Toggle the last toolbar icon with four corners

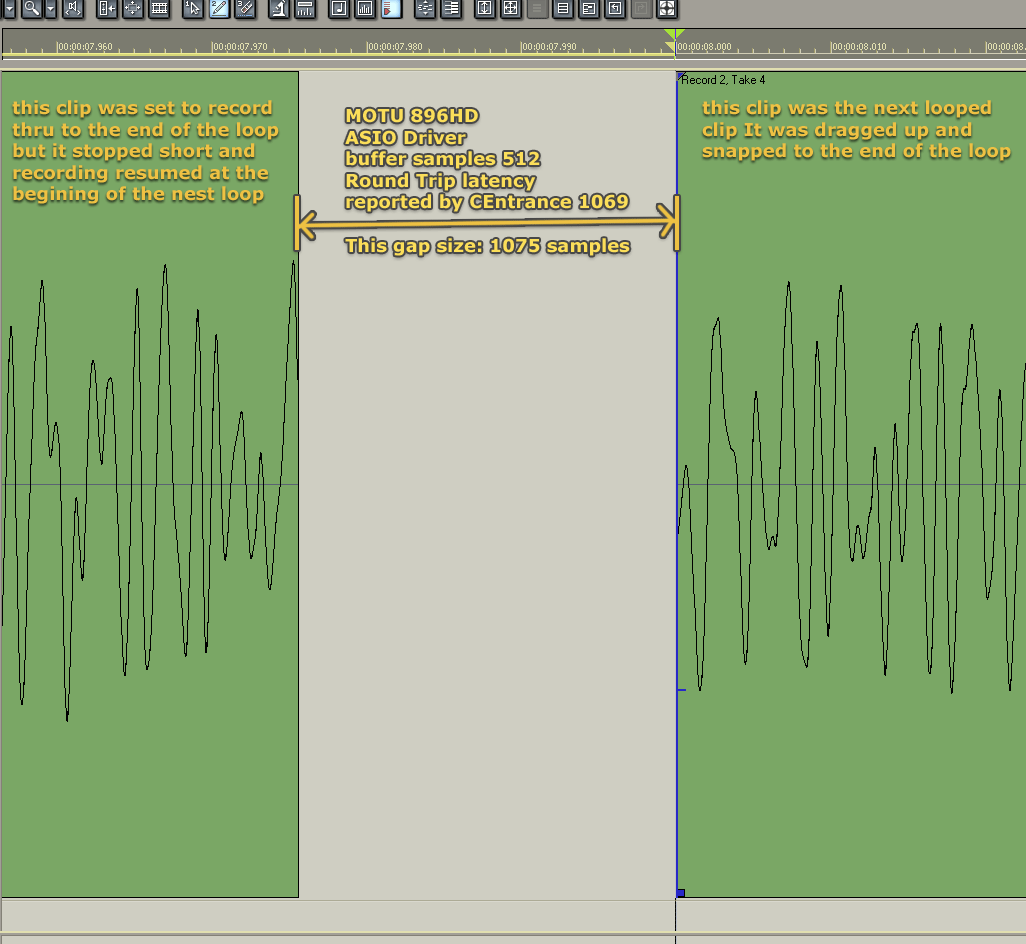pyautogui.click(x=667, y=9)
